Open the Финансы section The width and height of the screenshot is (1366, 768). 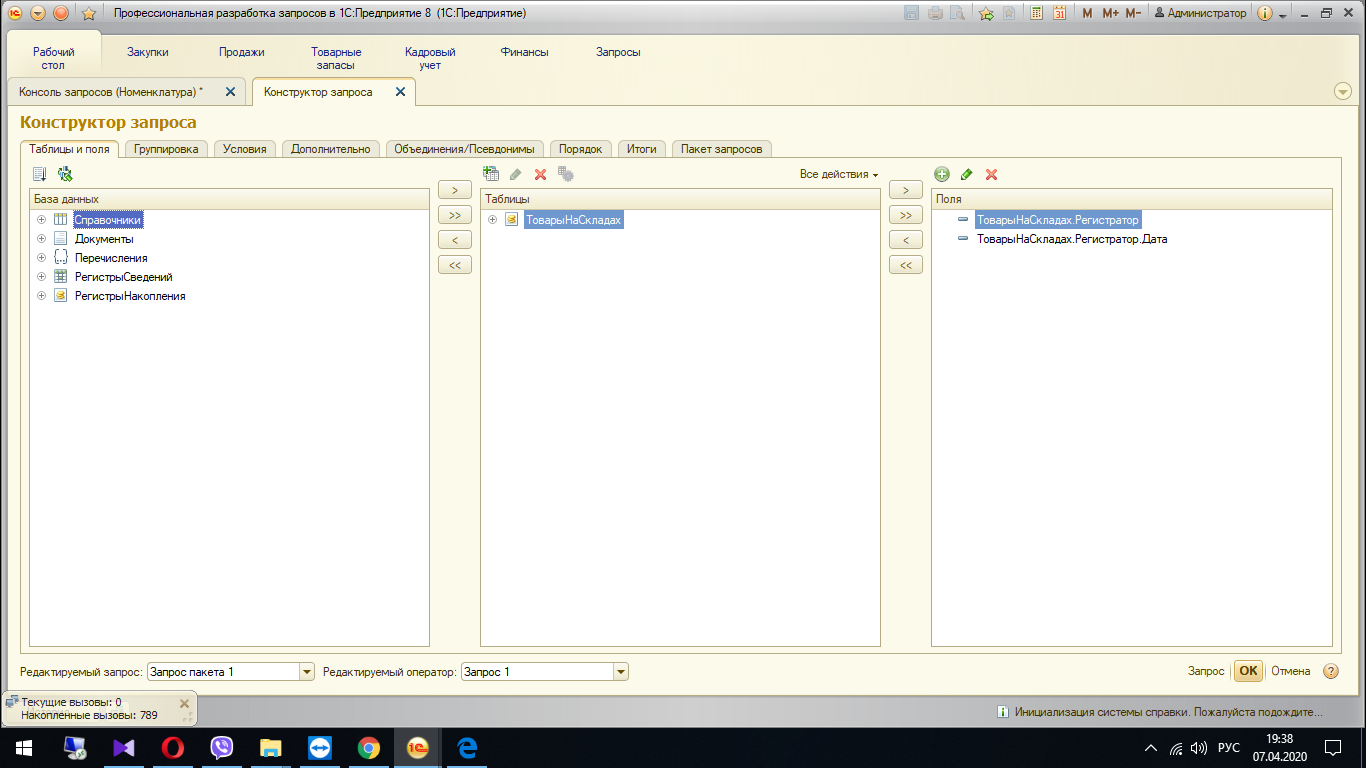pyautogui.click(x=525, y=52)
